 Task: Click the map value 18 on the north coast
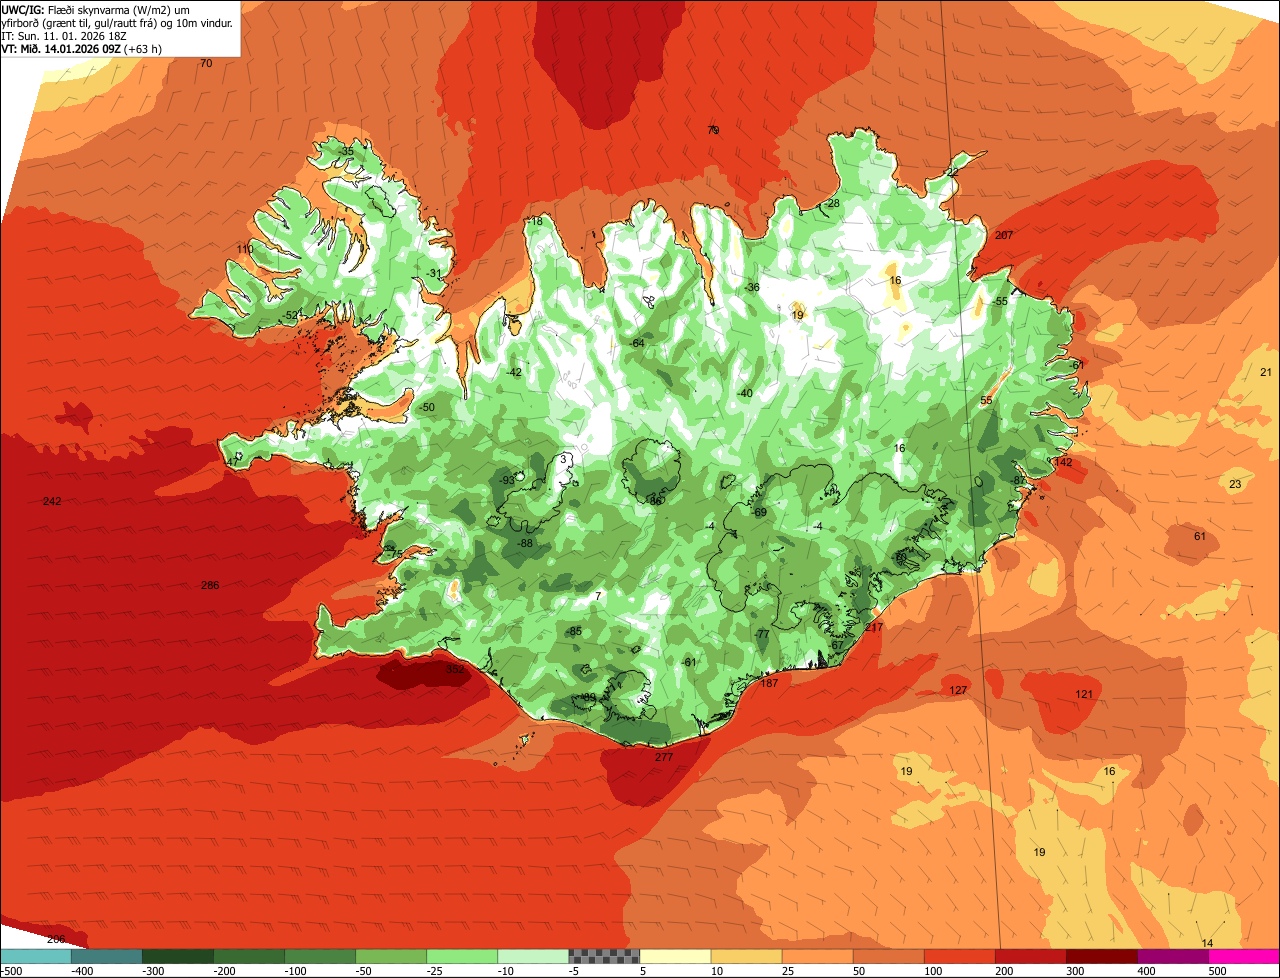click(x=537, y=221)
